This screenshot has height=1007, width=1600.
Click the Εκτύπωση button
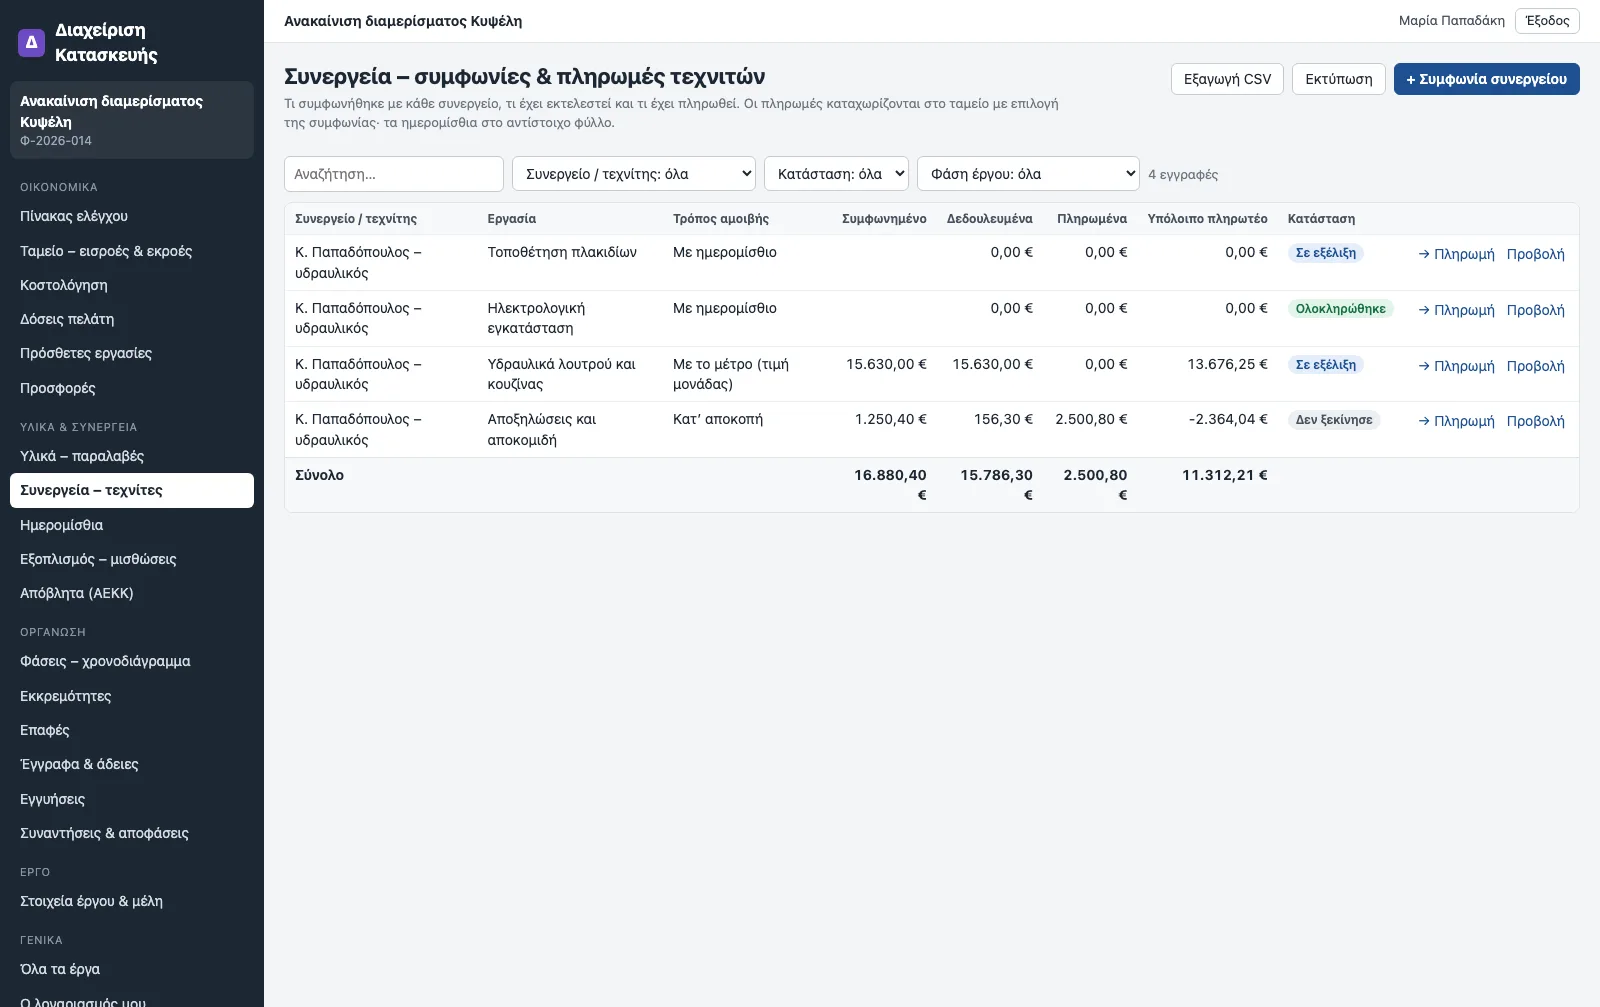point(1339,79)
